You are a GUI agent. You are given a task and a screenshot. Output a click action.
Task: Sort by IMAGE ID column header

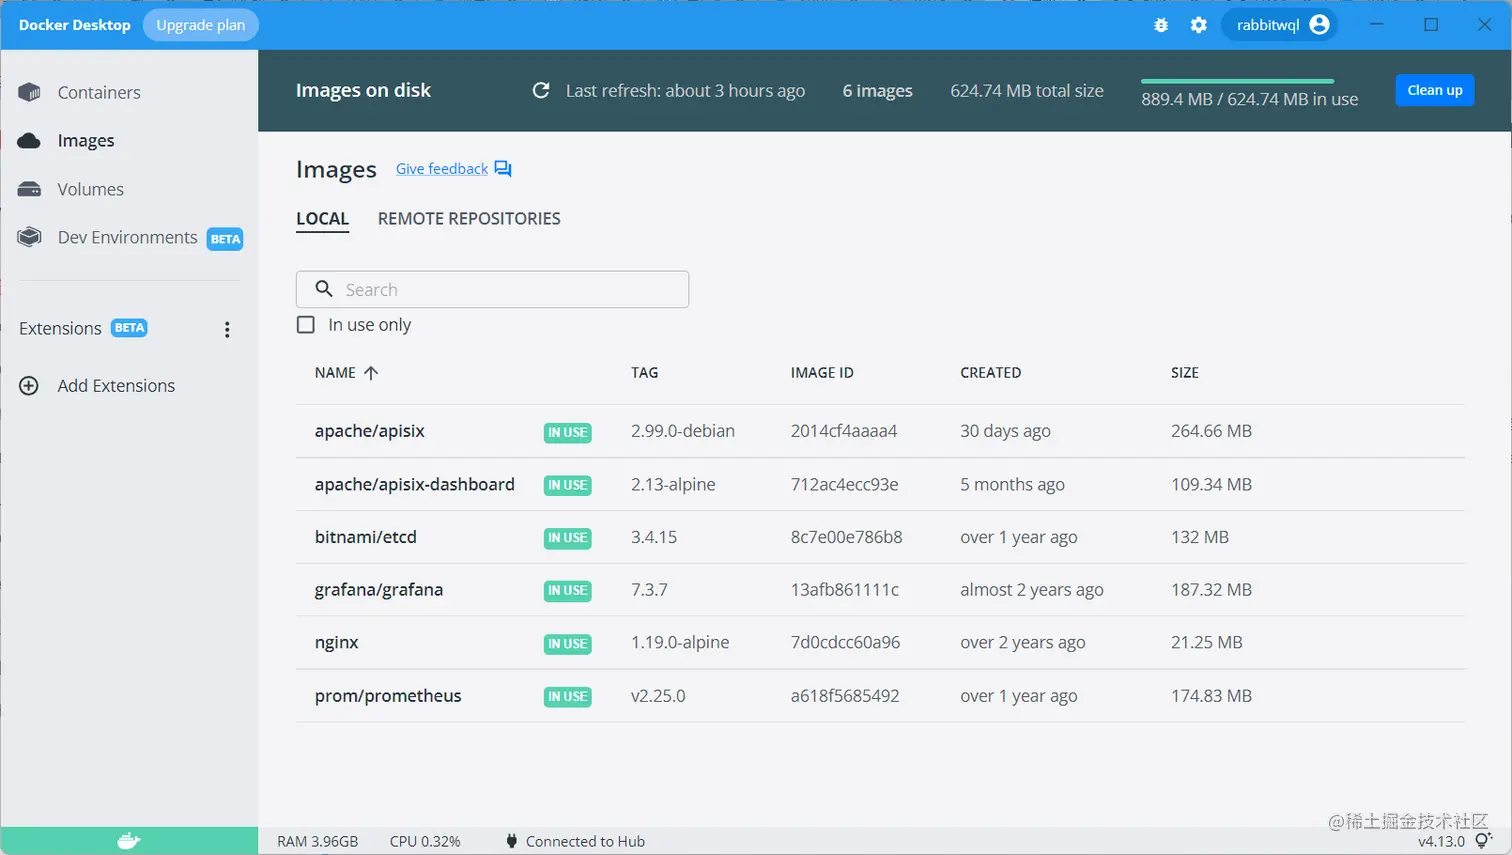pos(822,373)
